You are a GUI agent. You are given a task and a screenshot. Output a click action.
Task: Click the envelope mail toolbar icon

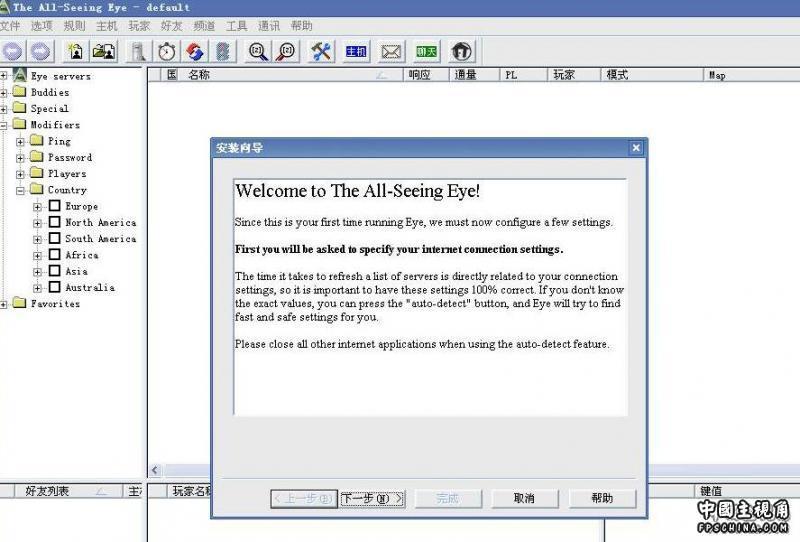(x=391, y=52)
